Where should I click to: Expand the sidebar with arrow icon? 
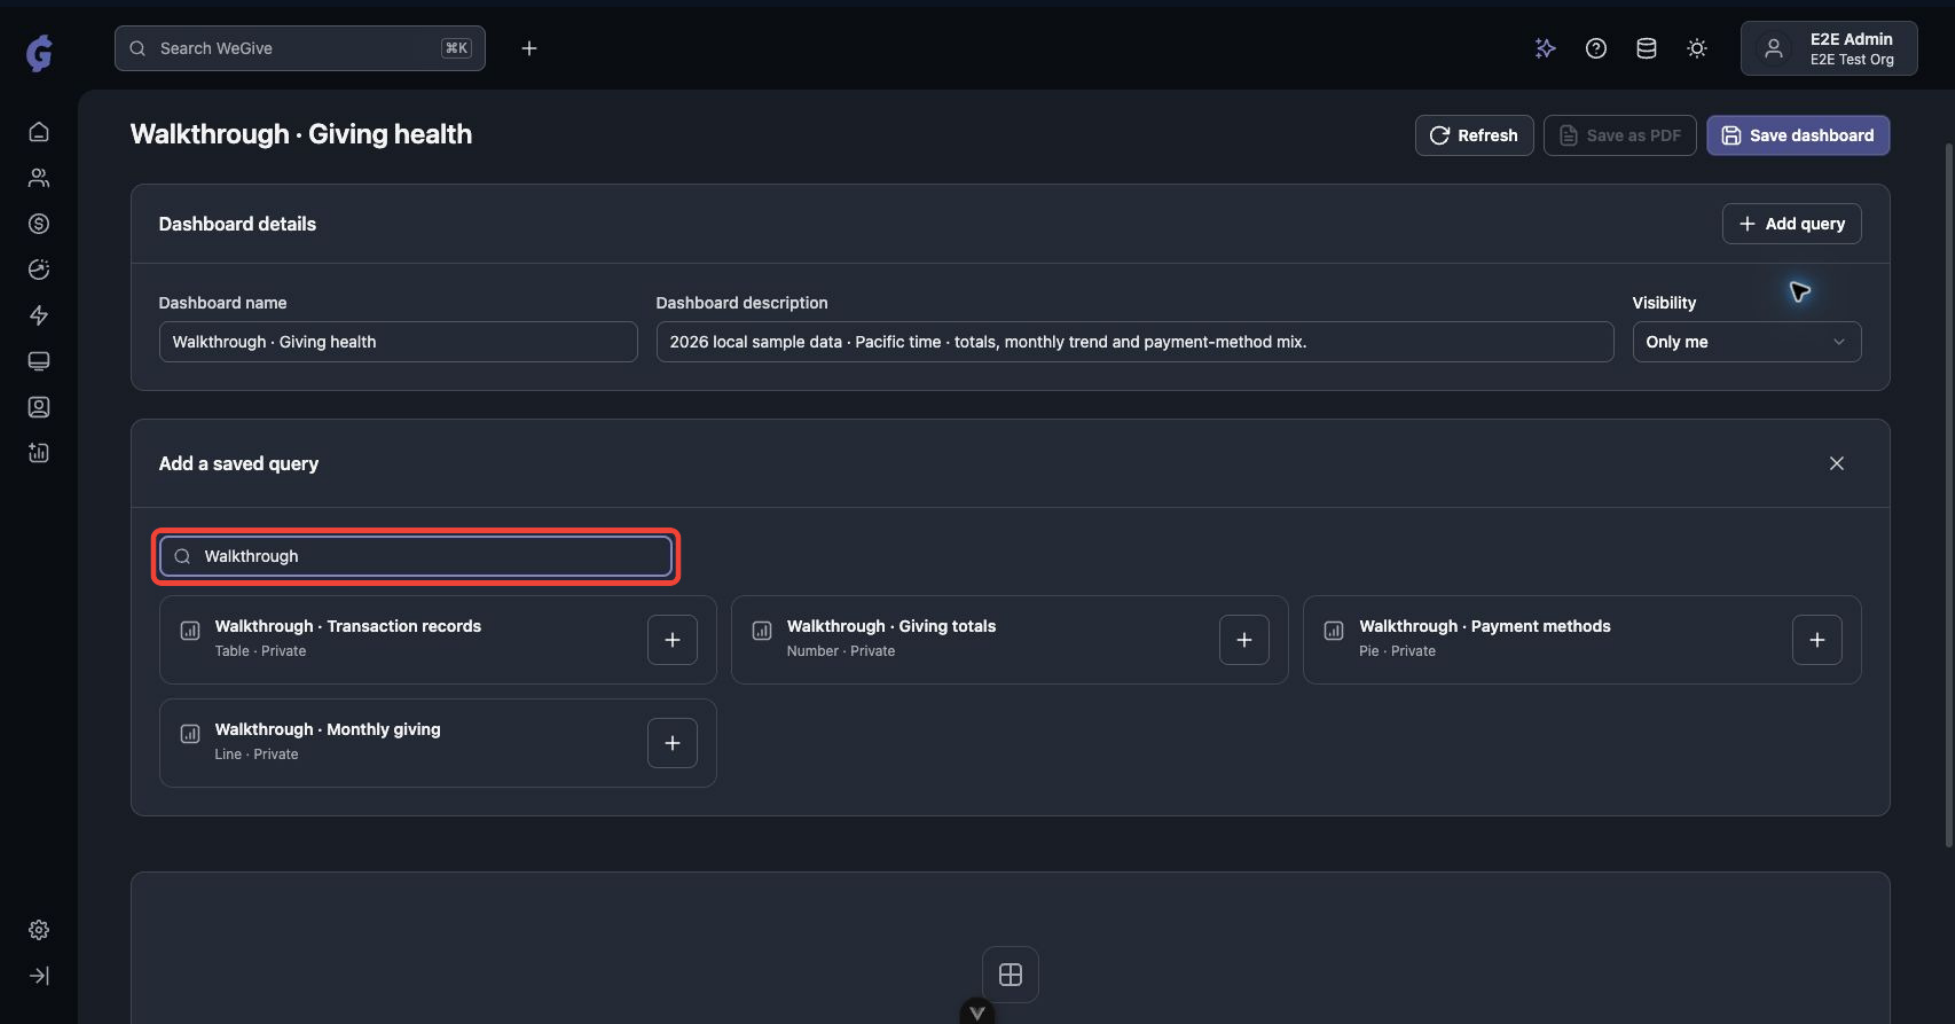[x=39, y=976]
